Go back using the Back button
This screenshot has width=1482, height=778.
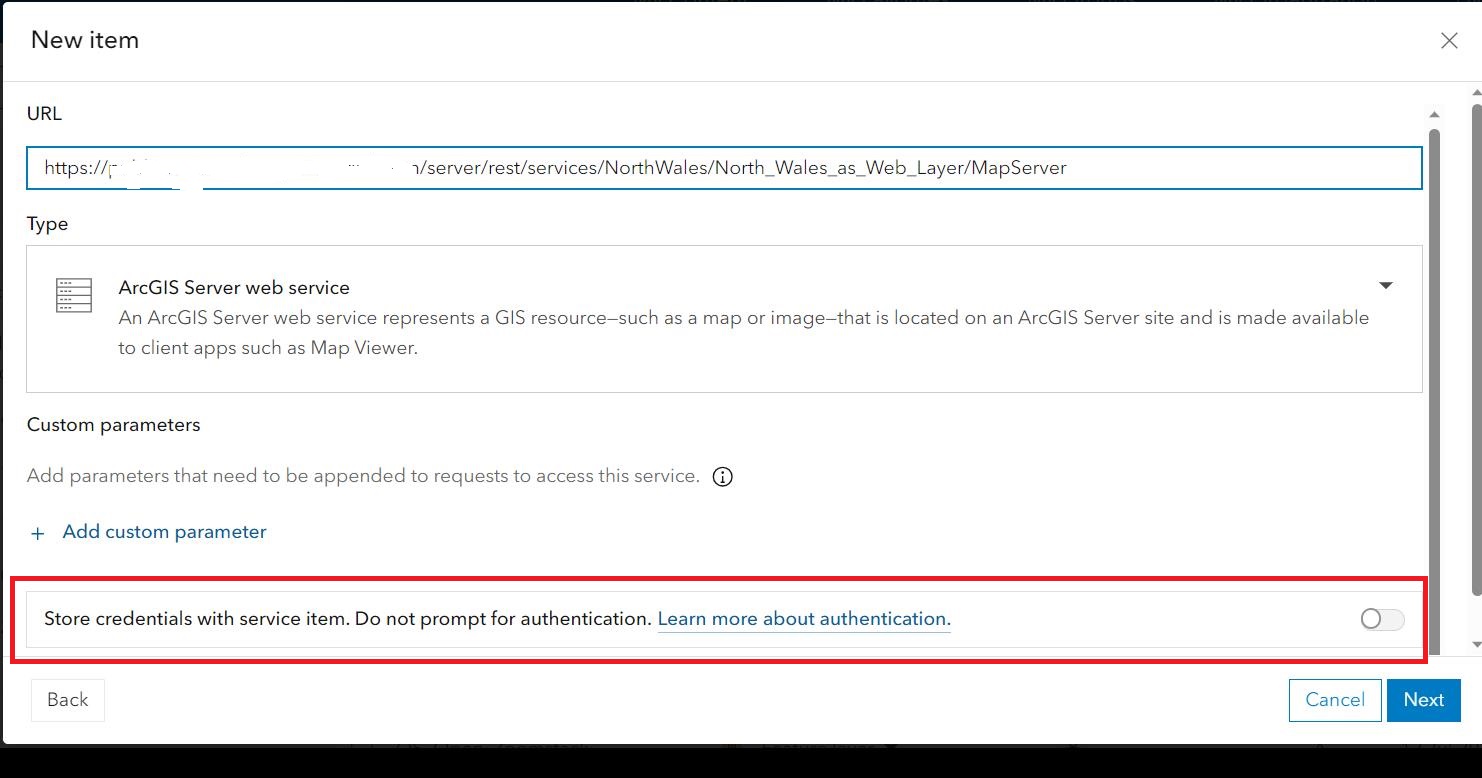tap(67, 700)
